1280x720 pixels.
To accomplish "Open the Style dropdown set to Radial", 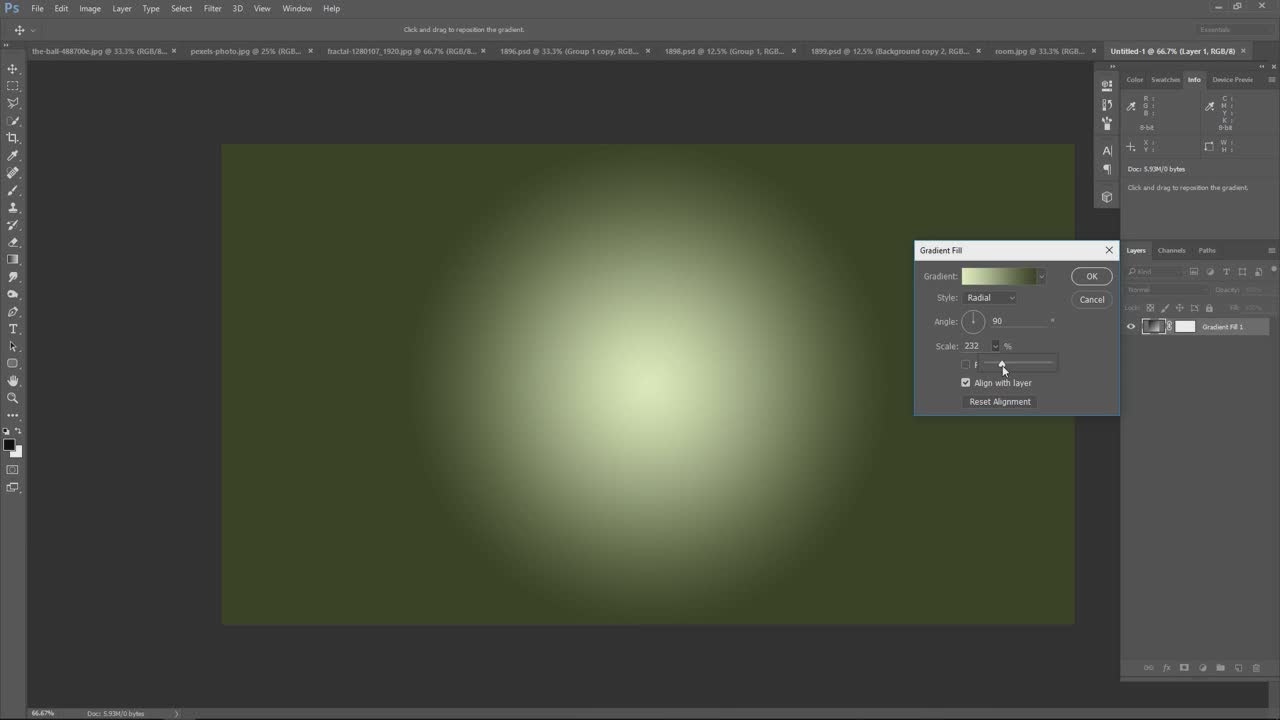I will pos(990,298).
